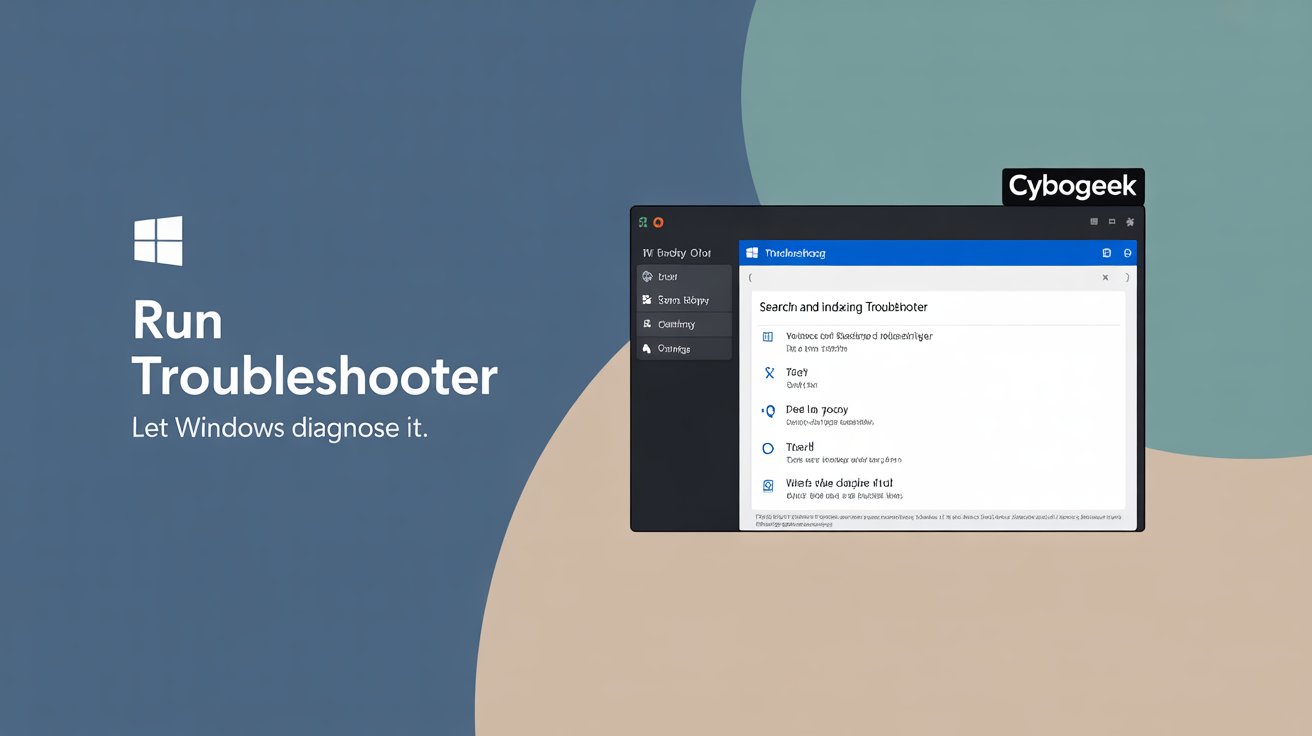
Task: Click the round icon at the blue header's right end
Action: coord(1127,253)
